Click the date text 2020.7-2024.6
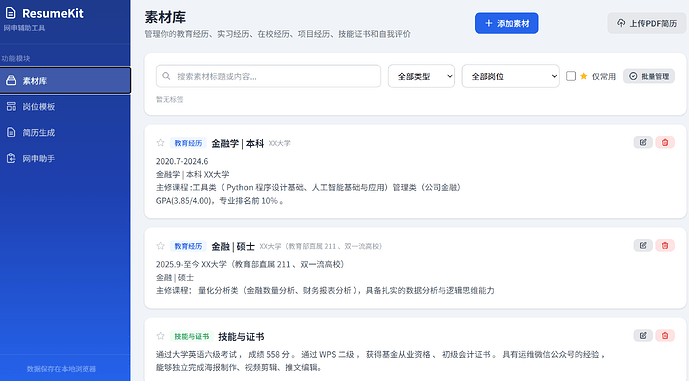689x381 pixels. (x=182, y=161)
